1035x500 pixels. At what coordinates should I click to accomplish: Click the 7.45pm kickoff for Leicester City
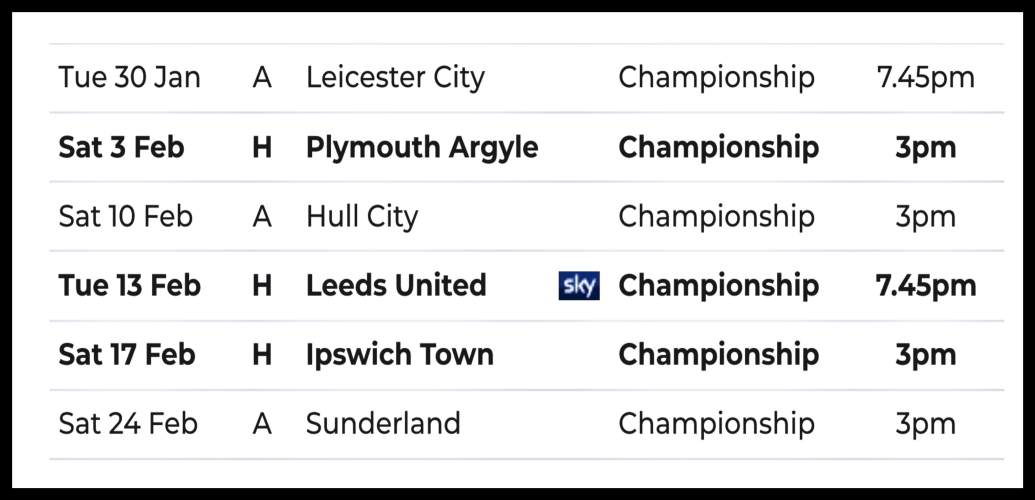(x=925, y=78)
